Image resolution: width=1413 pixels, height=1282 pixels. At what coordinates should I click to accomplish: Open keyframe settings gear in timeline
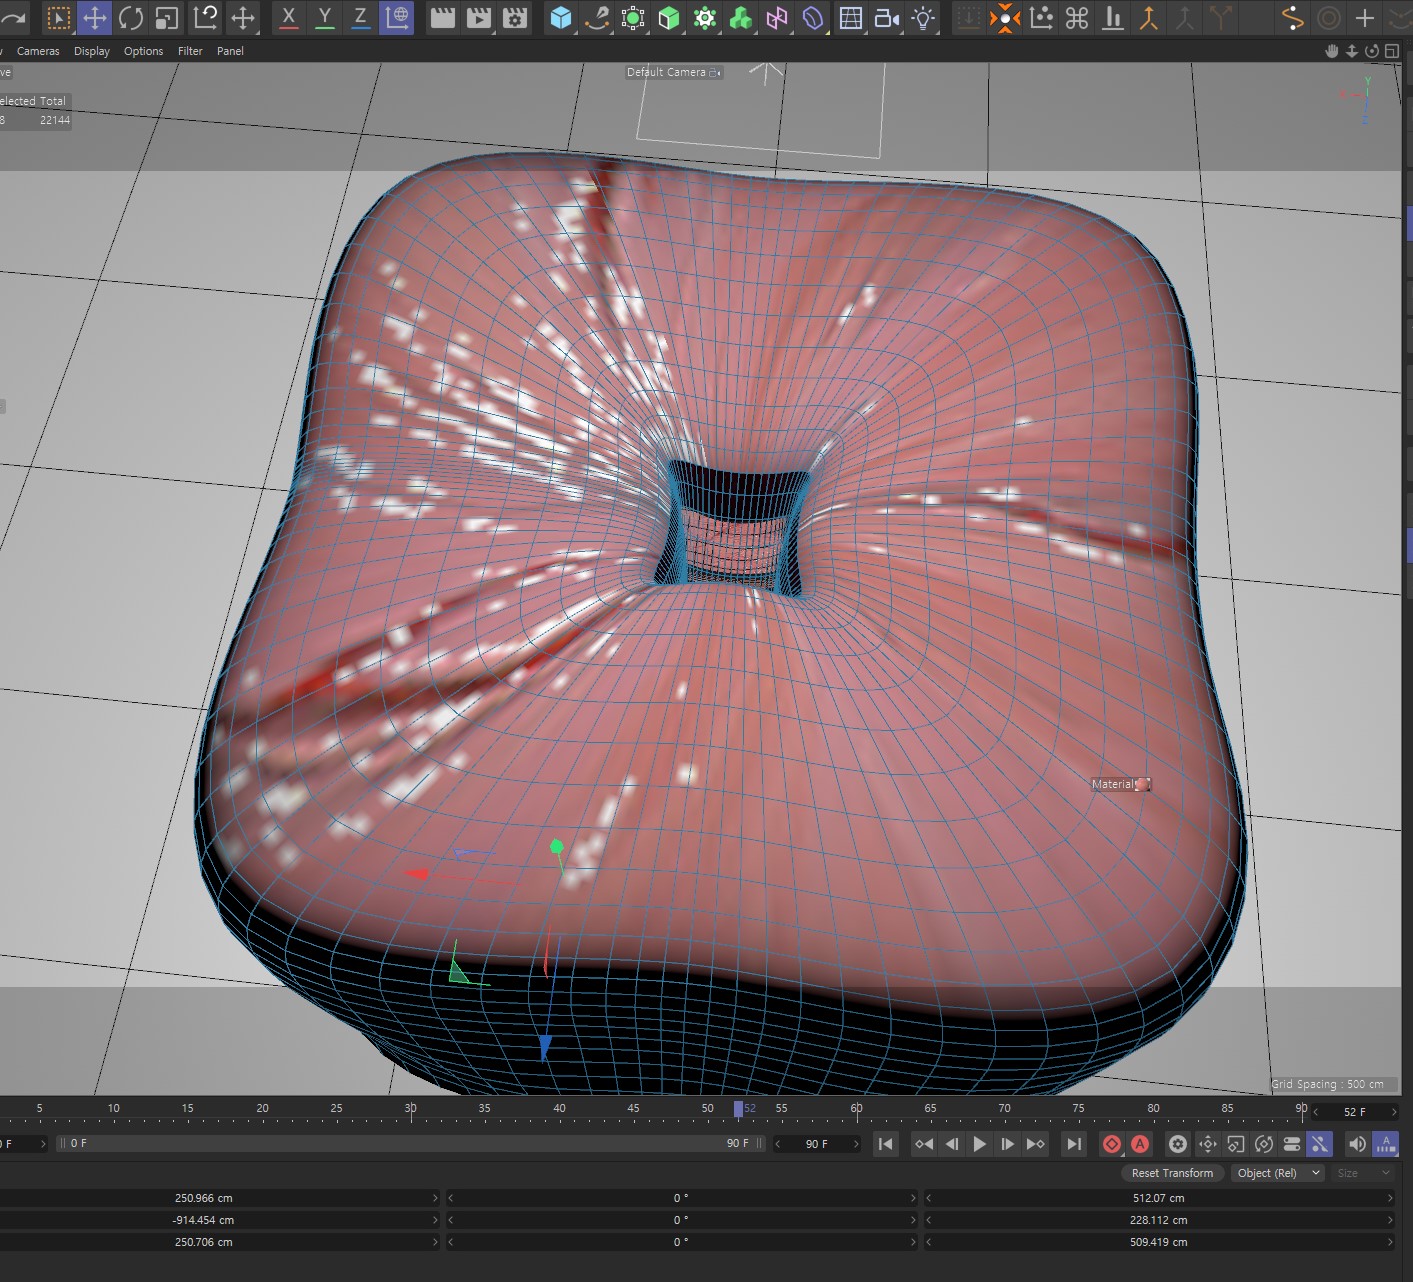pos(1178,1144)
